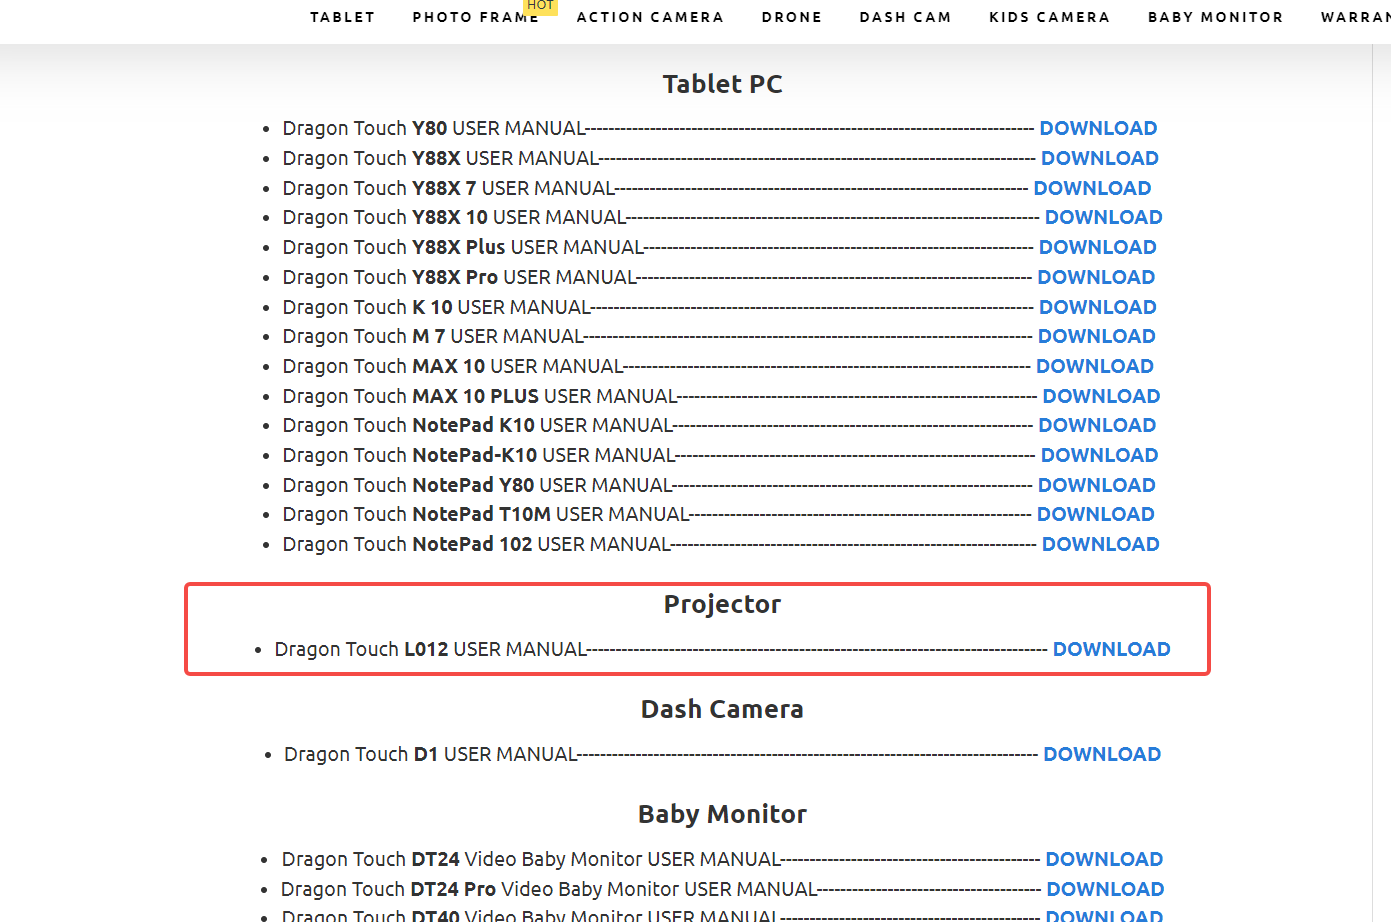This screenshot has width=1391, height=922.
Task: Open the Photo Frame menu item
Action: (475, 17)
